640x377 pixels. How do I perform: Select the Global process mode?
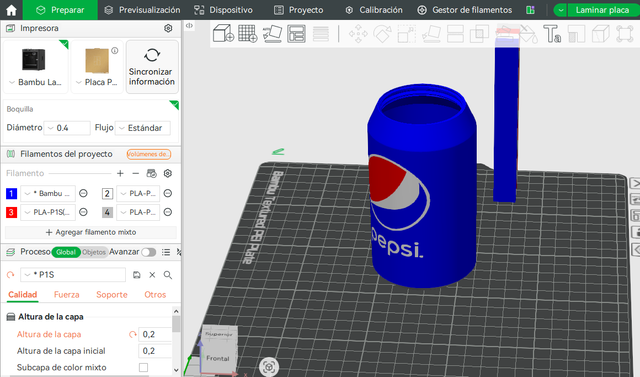coord(66,252)
